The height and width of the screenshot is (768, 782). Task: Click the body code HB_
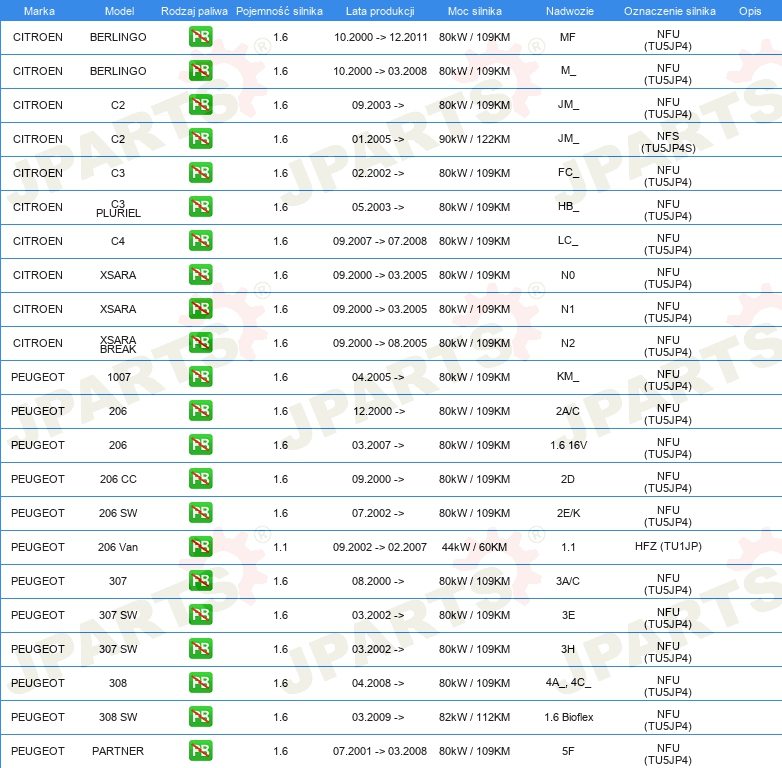(569, 206)
